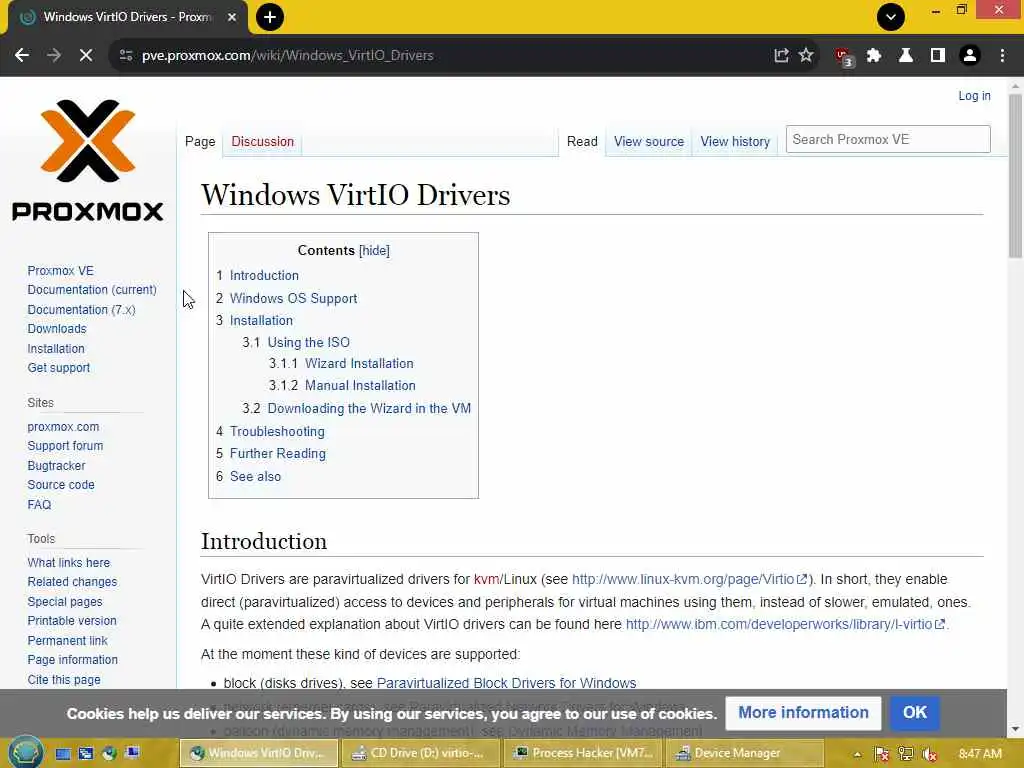
Task: Open the Extensions puzzle-piece menu
Action: tap(874, 56)
